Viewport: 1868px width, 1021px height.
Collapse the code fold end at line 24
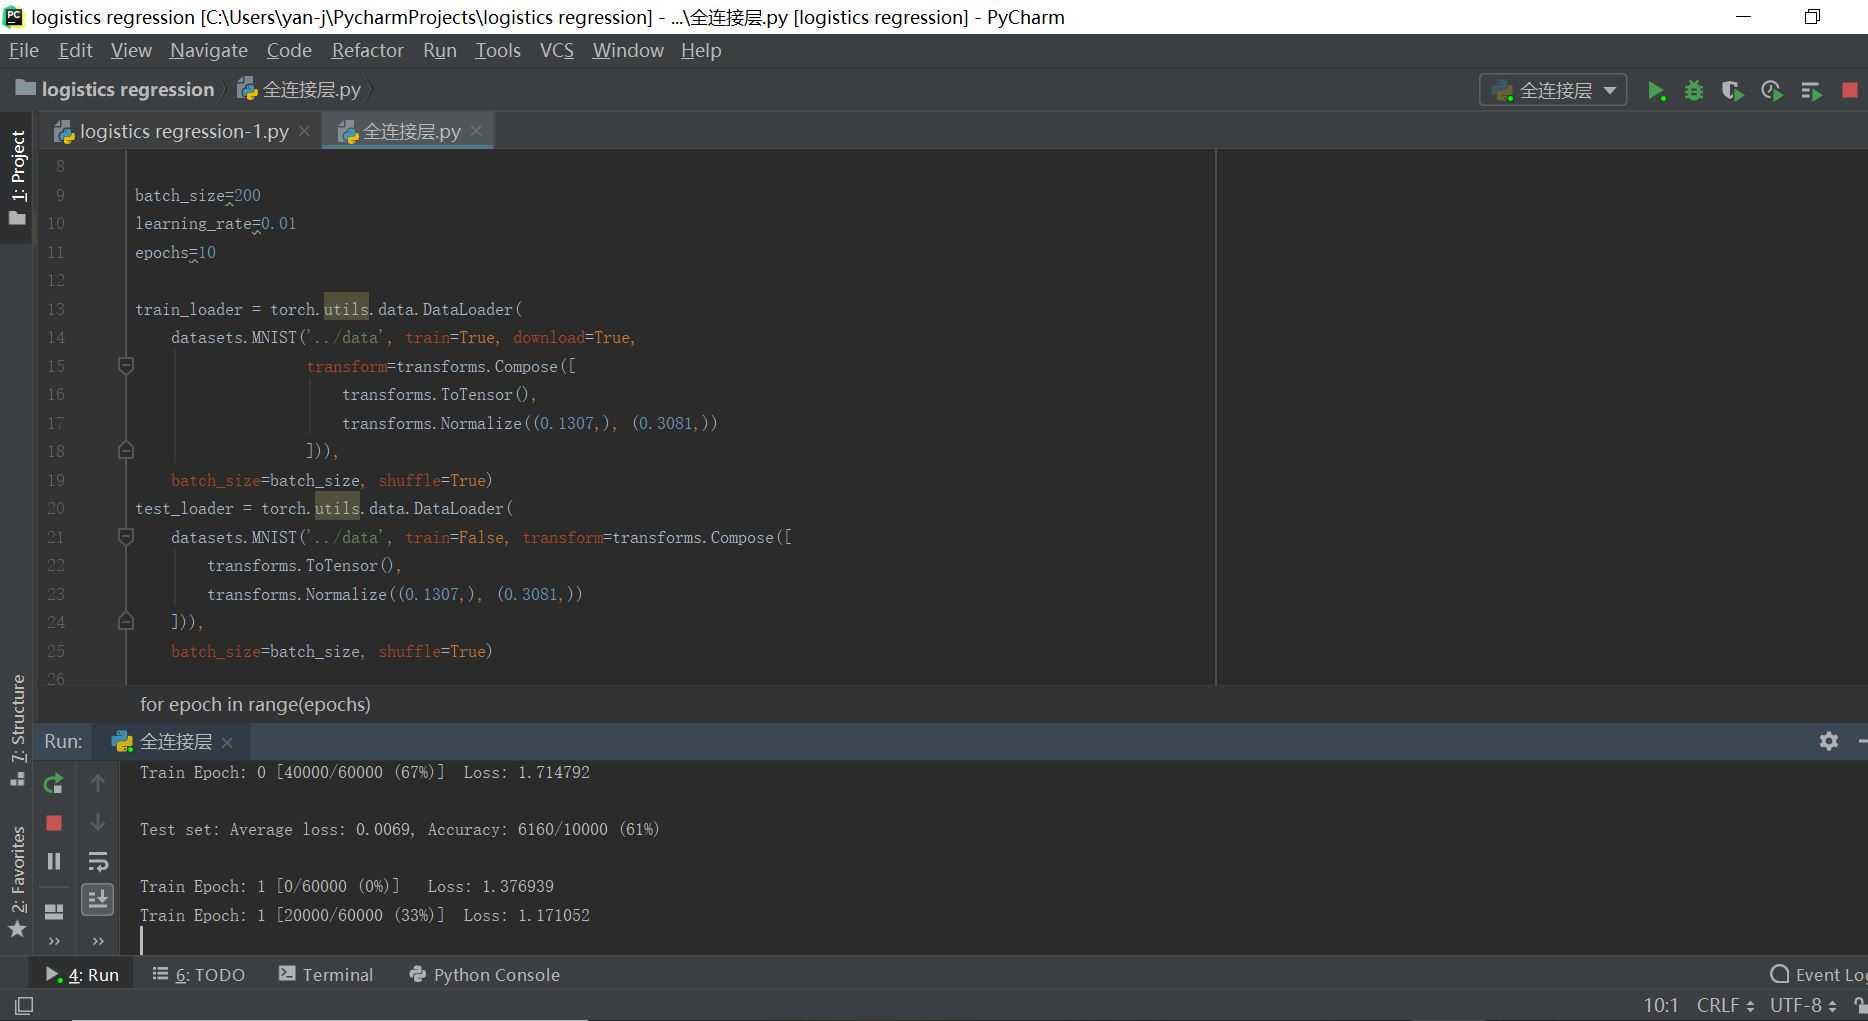[x=126, y=622]
